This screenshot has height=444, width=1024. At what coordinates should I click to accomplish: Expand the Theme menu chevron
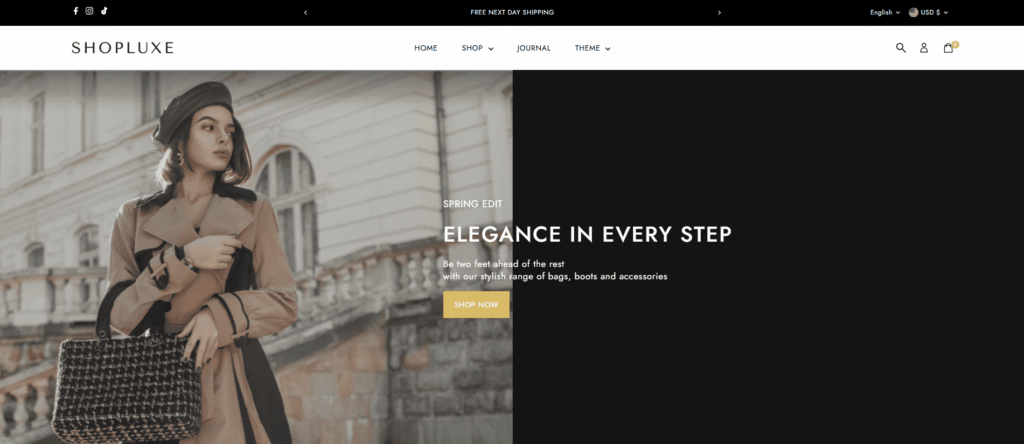pyautogui.click(x=607, y=49)
